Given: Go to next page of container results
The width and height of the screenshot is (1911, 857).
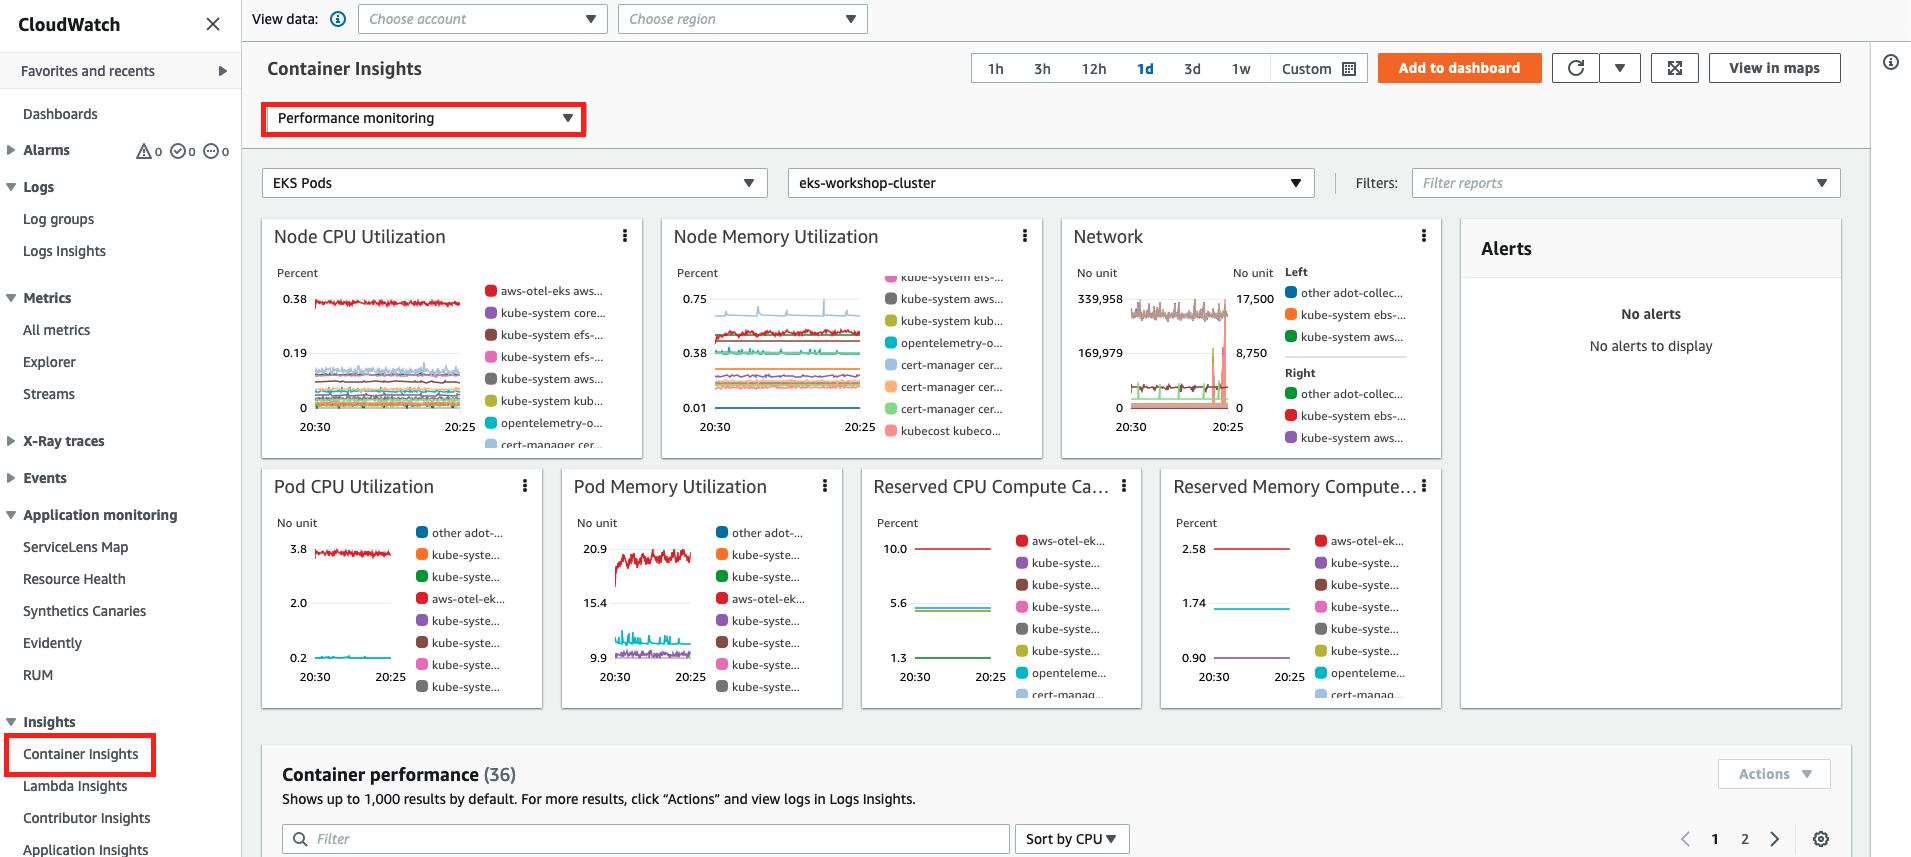Looking at the screenshot, I should (1775, 839).
